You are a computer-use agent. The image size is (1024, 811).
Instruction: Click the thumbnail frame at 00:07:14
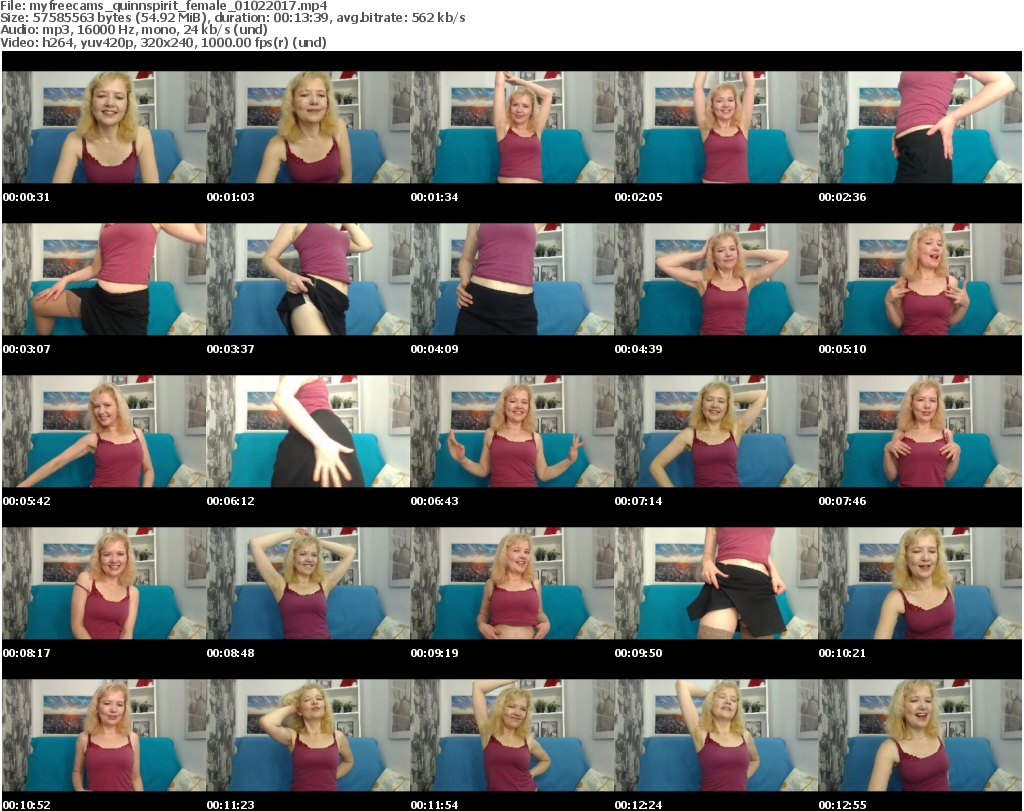coord(716,432)
